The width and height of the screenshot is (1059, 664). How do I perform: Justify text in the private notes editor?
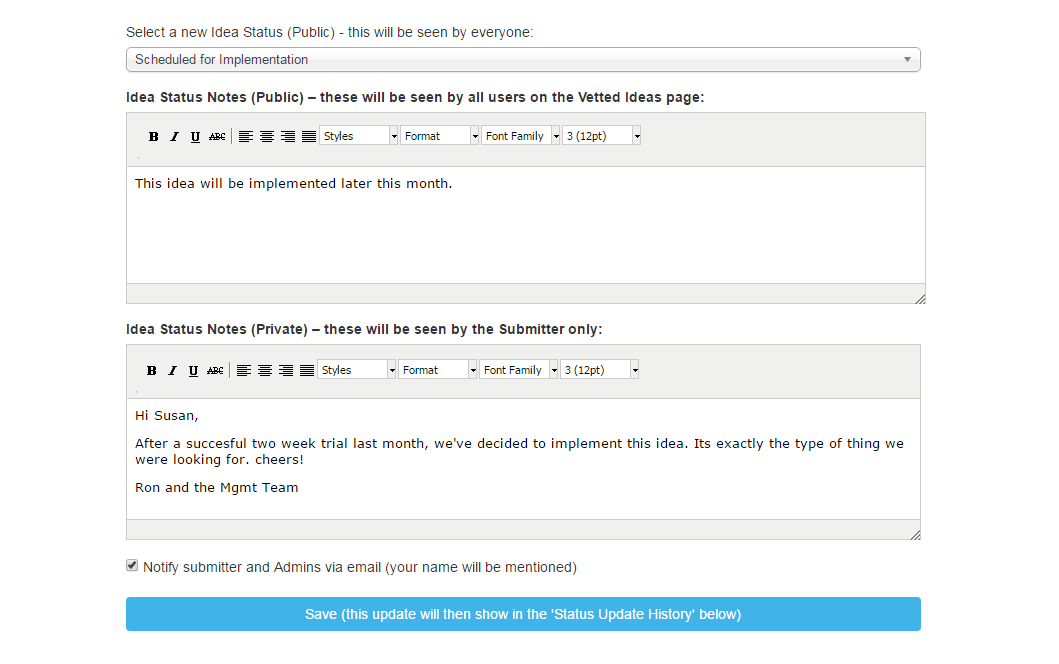click(x=306, y=370)
